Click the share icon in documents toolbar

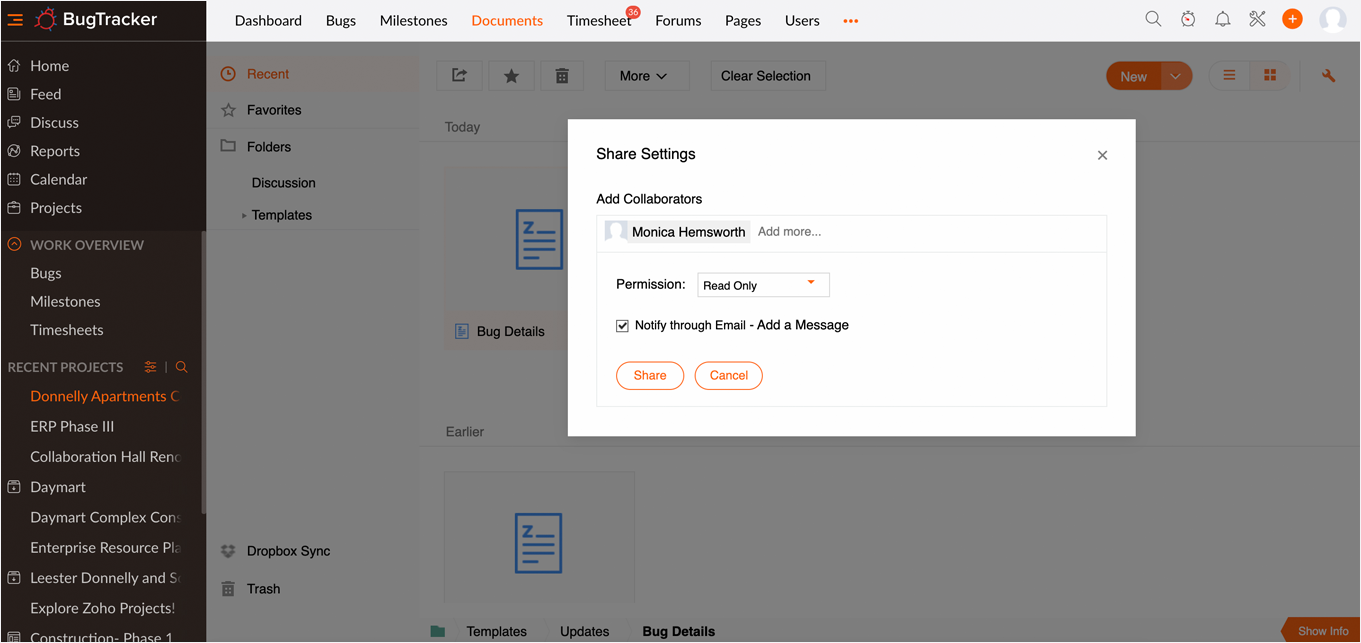459,76
